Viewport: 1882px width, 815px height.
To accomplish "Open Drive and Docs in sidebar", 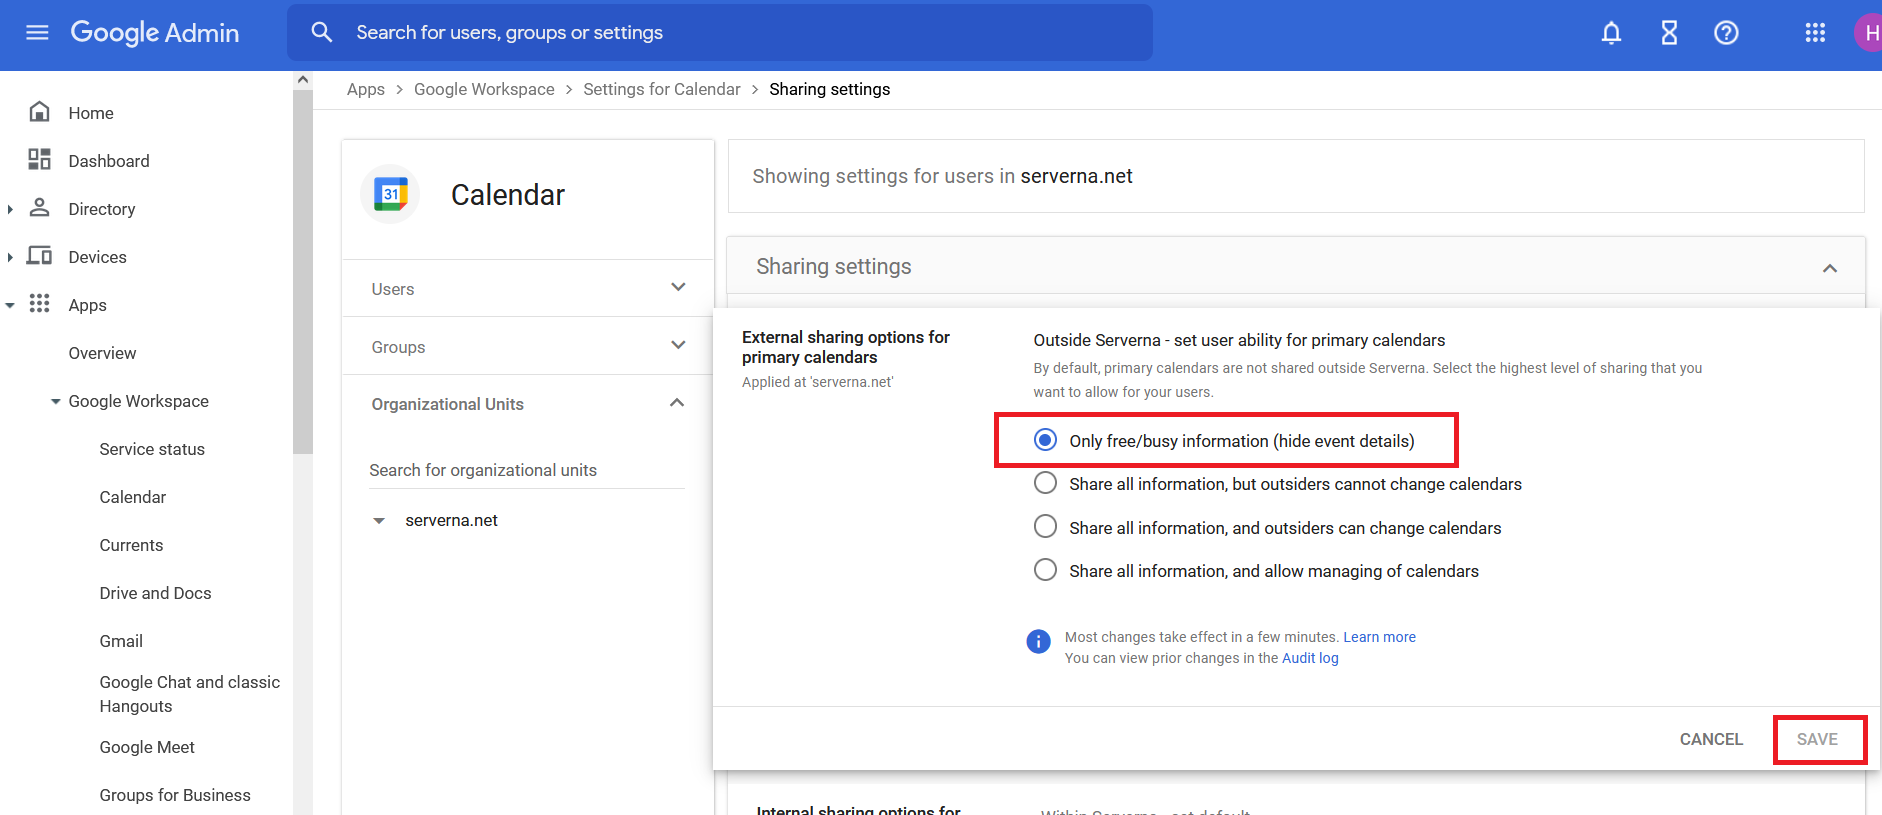I will click(x=155, y=593).
